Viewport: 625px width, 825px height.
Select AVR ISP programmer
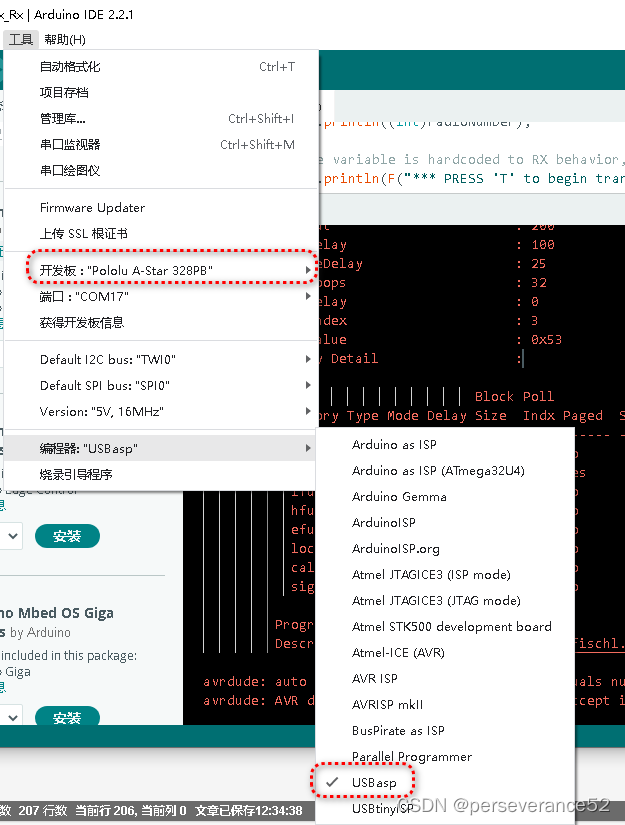[445, 679]
